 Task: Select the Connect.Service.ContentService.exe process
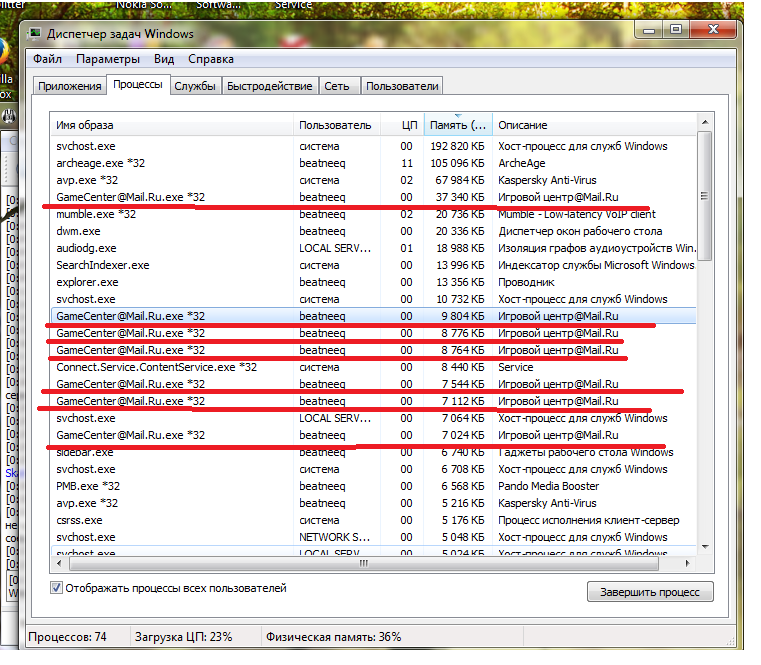[374, 367]
